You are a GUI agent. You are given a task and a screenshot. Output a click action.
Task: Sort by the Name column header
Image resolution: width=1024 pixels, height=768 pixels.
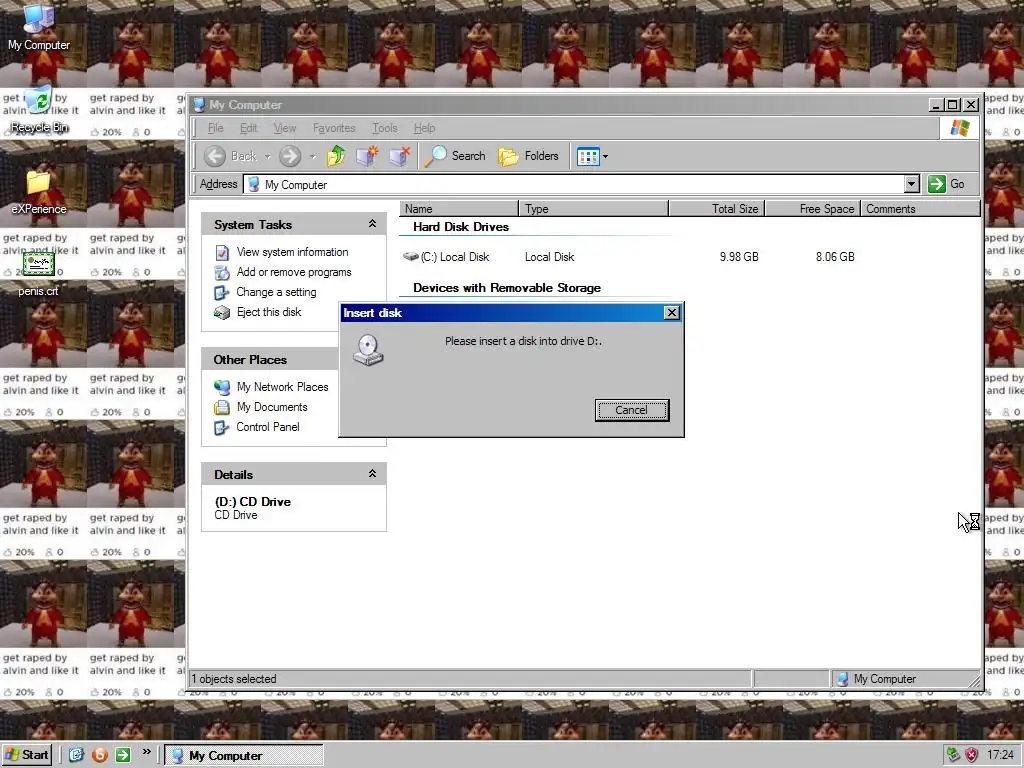458,209
